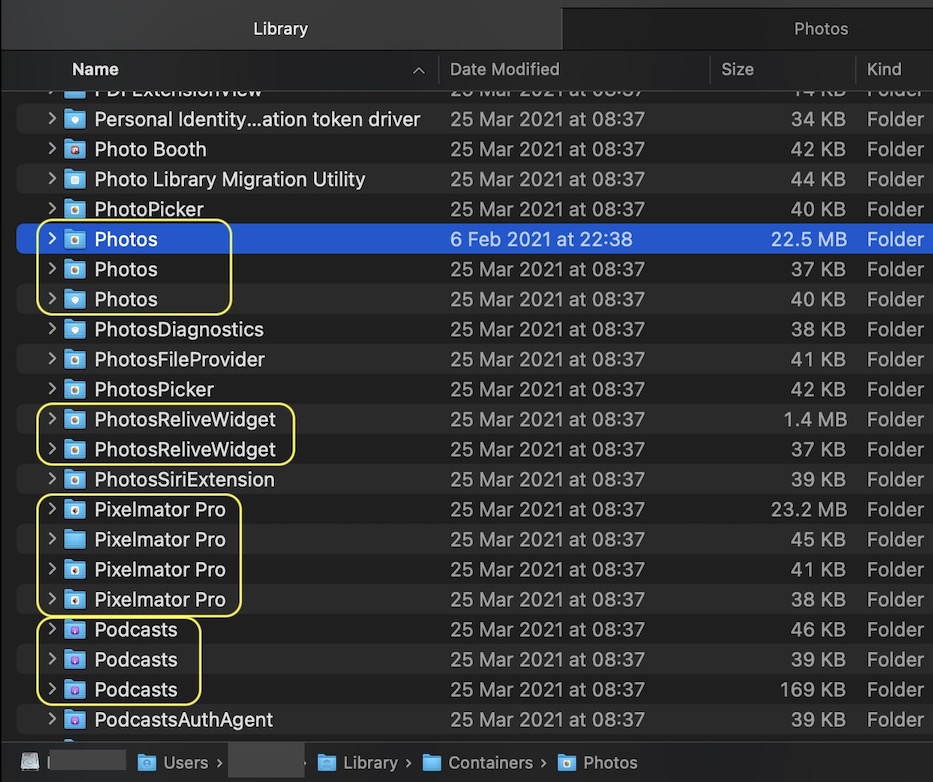Switch to the Photos tab
The width and height of the screenshot is (933, 782).
point(821,29)
